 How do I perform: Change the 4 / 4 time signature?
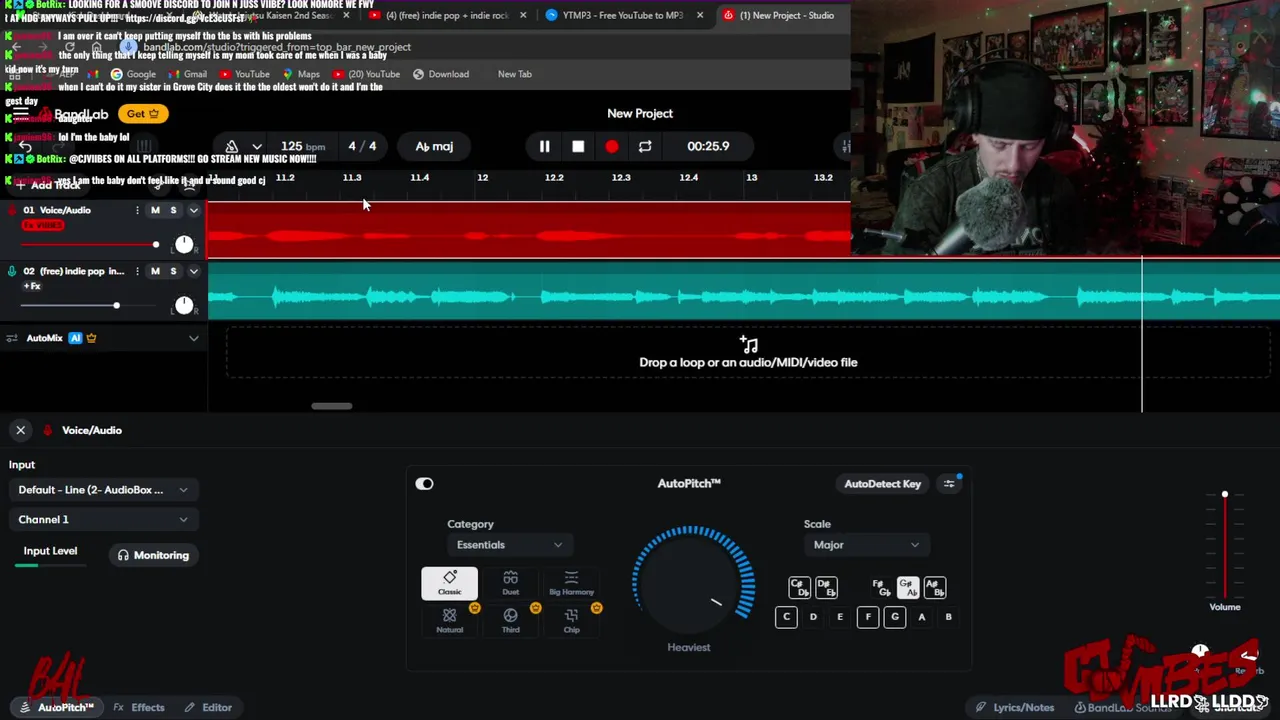362,146
